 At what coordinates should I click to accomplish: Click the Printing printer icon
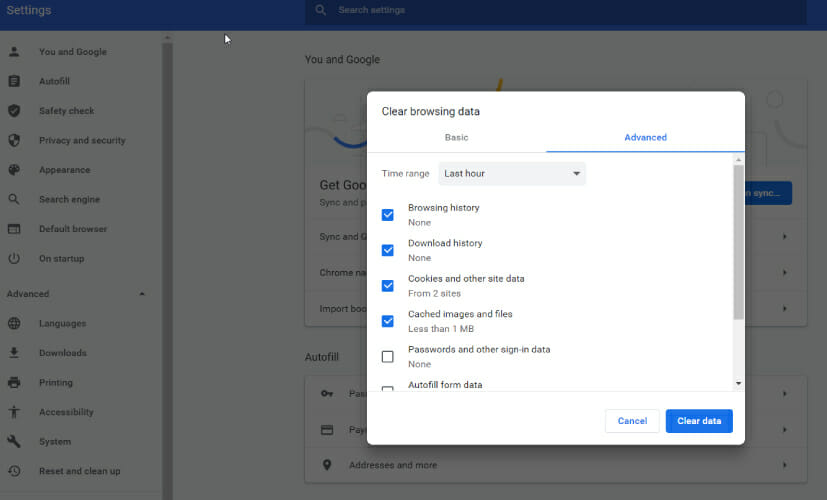pyautogui.click(x=14, y=382)
